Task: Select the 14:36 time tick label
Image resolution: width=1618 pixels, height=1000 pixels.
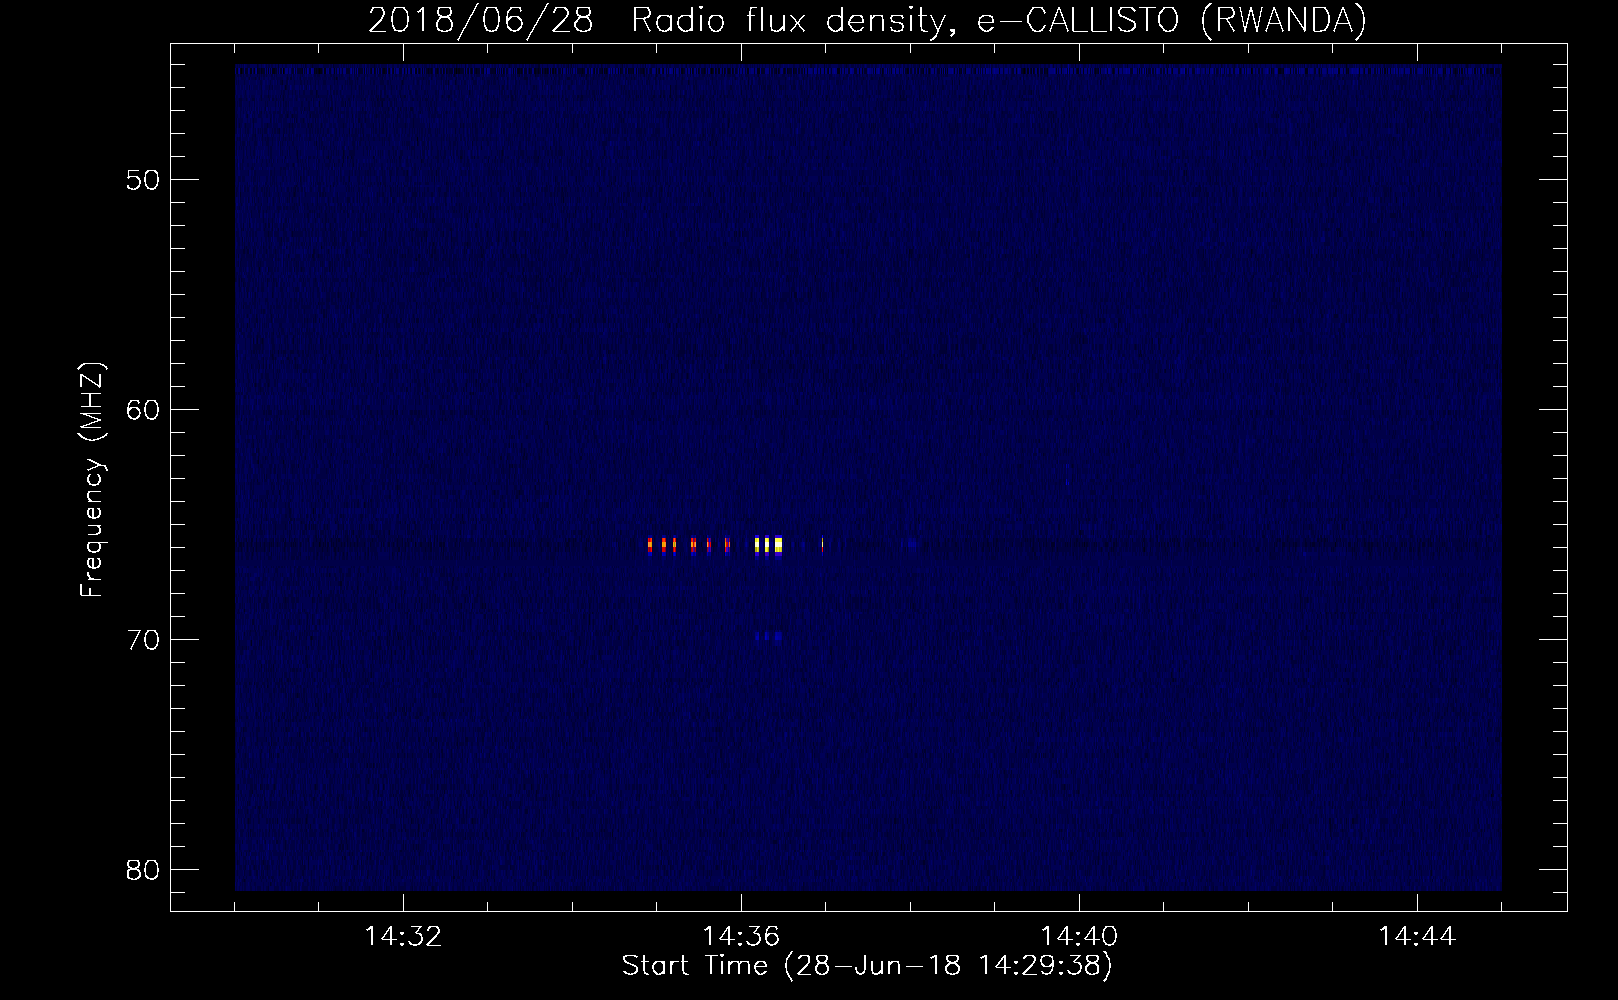Action: tap(741, 937)
